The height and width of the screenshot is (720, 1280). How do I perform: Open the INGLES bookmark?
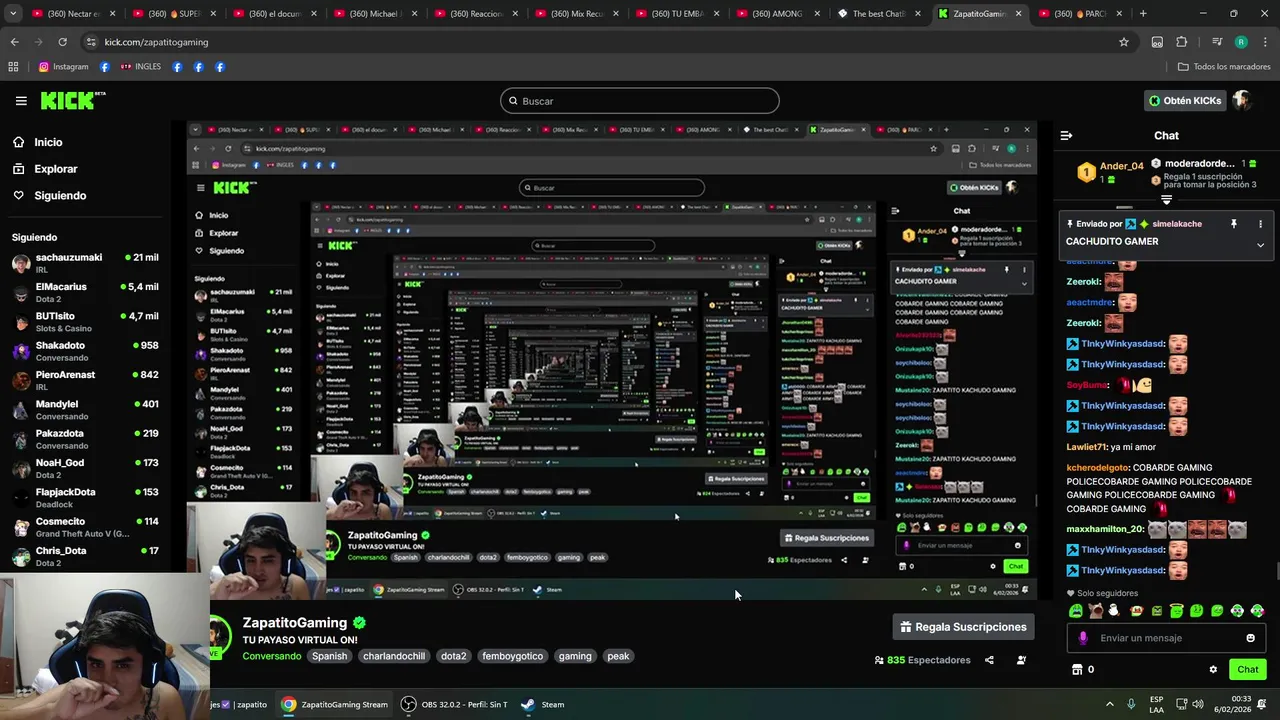tap(140, 67)
